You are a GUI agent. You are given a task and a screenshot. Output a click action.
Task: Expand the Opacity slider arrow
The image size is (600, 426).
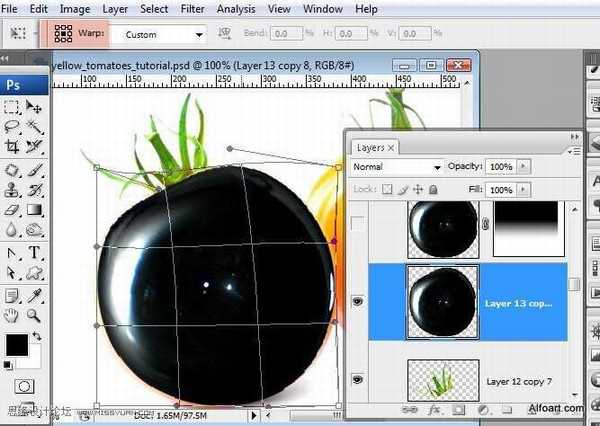[x=523, y=167]
